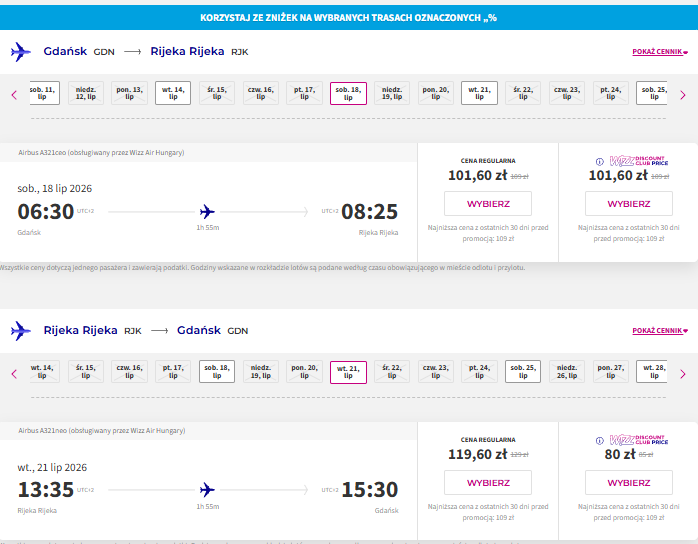Screen dimensions: 698x544
Task: Choose discount club 80 zł with Wybierz
Action: [629, 483]
